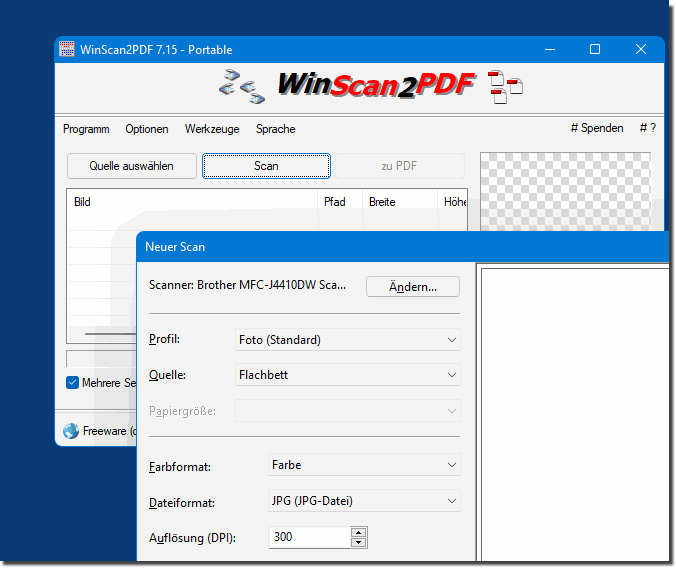The height and width of the screenshot is (568, 676).
Task: Open the Optionen menu
Action: (147, 129)
